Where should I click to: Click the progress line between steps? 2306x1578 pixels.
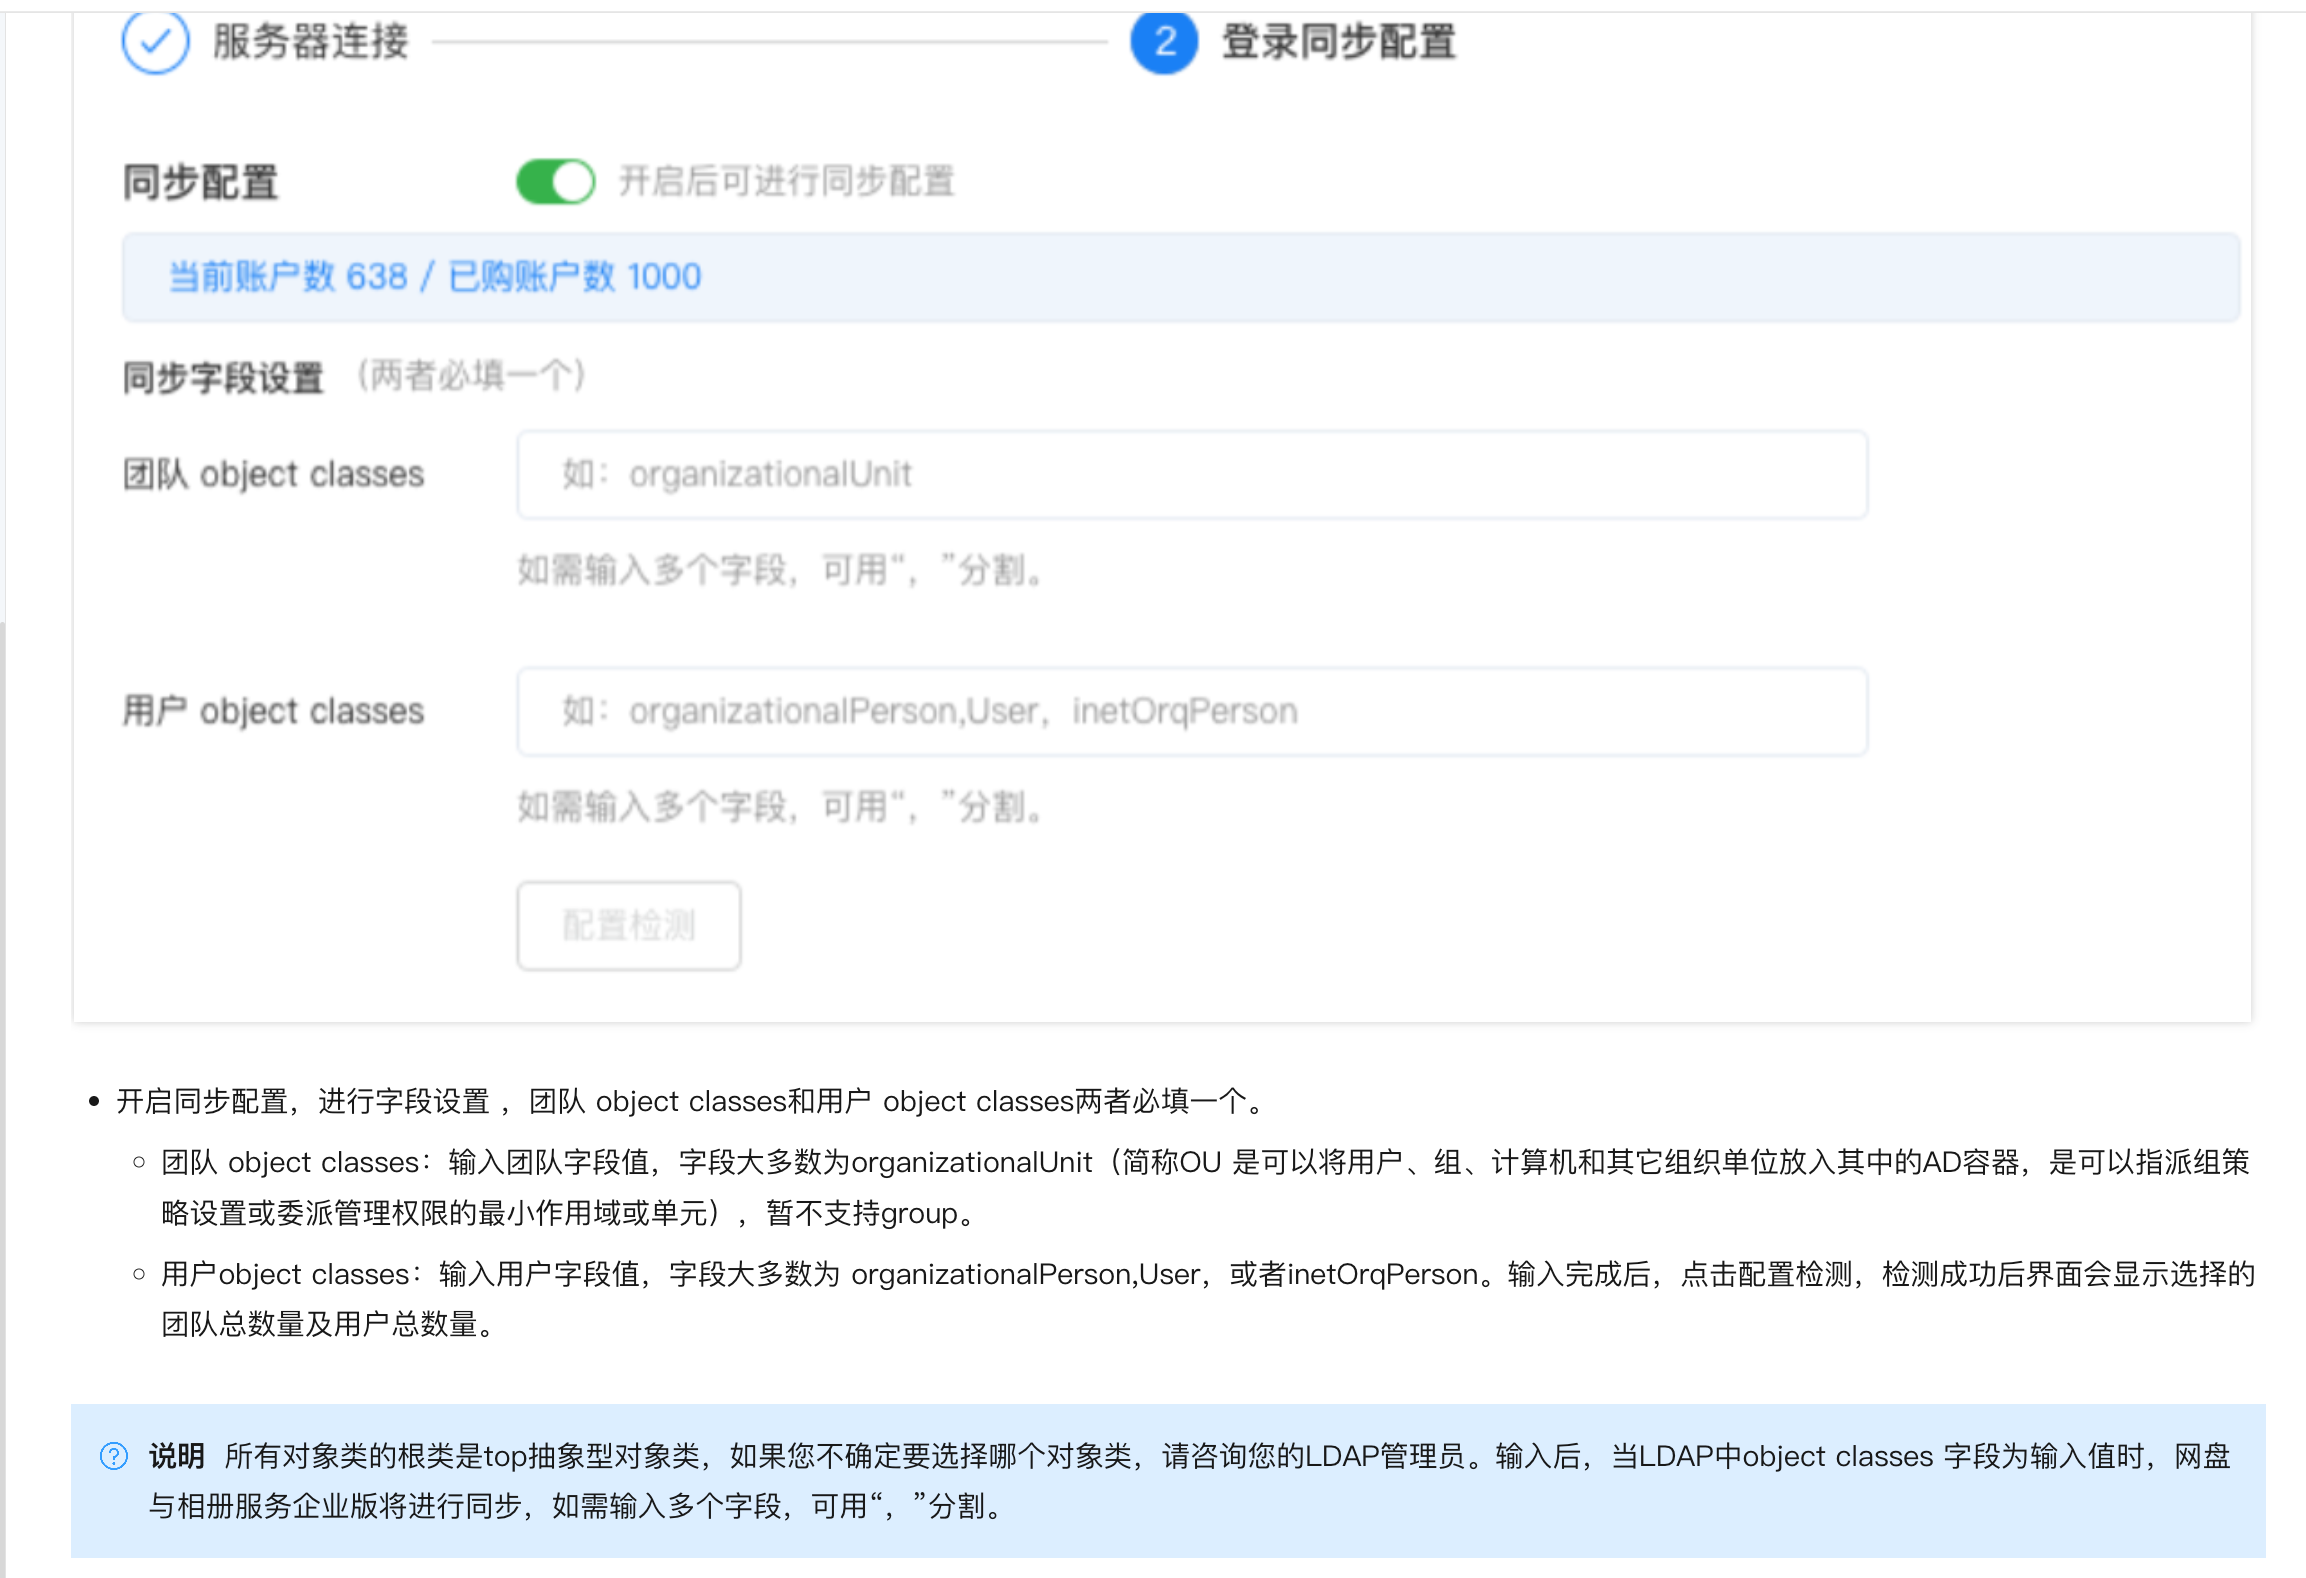[x=770, y=42]
